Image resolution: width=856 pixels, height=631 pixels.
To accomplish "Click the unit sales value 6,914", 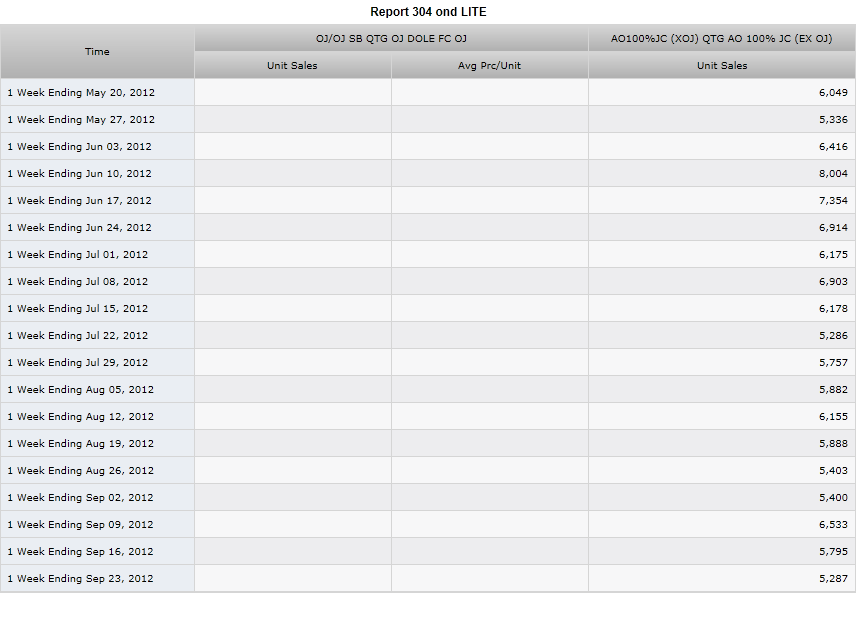I will (x=833, y=228).
